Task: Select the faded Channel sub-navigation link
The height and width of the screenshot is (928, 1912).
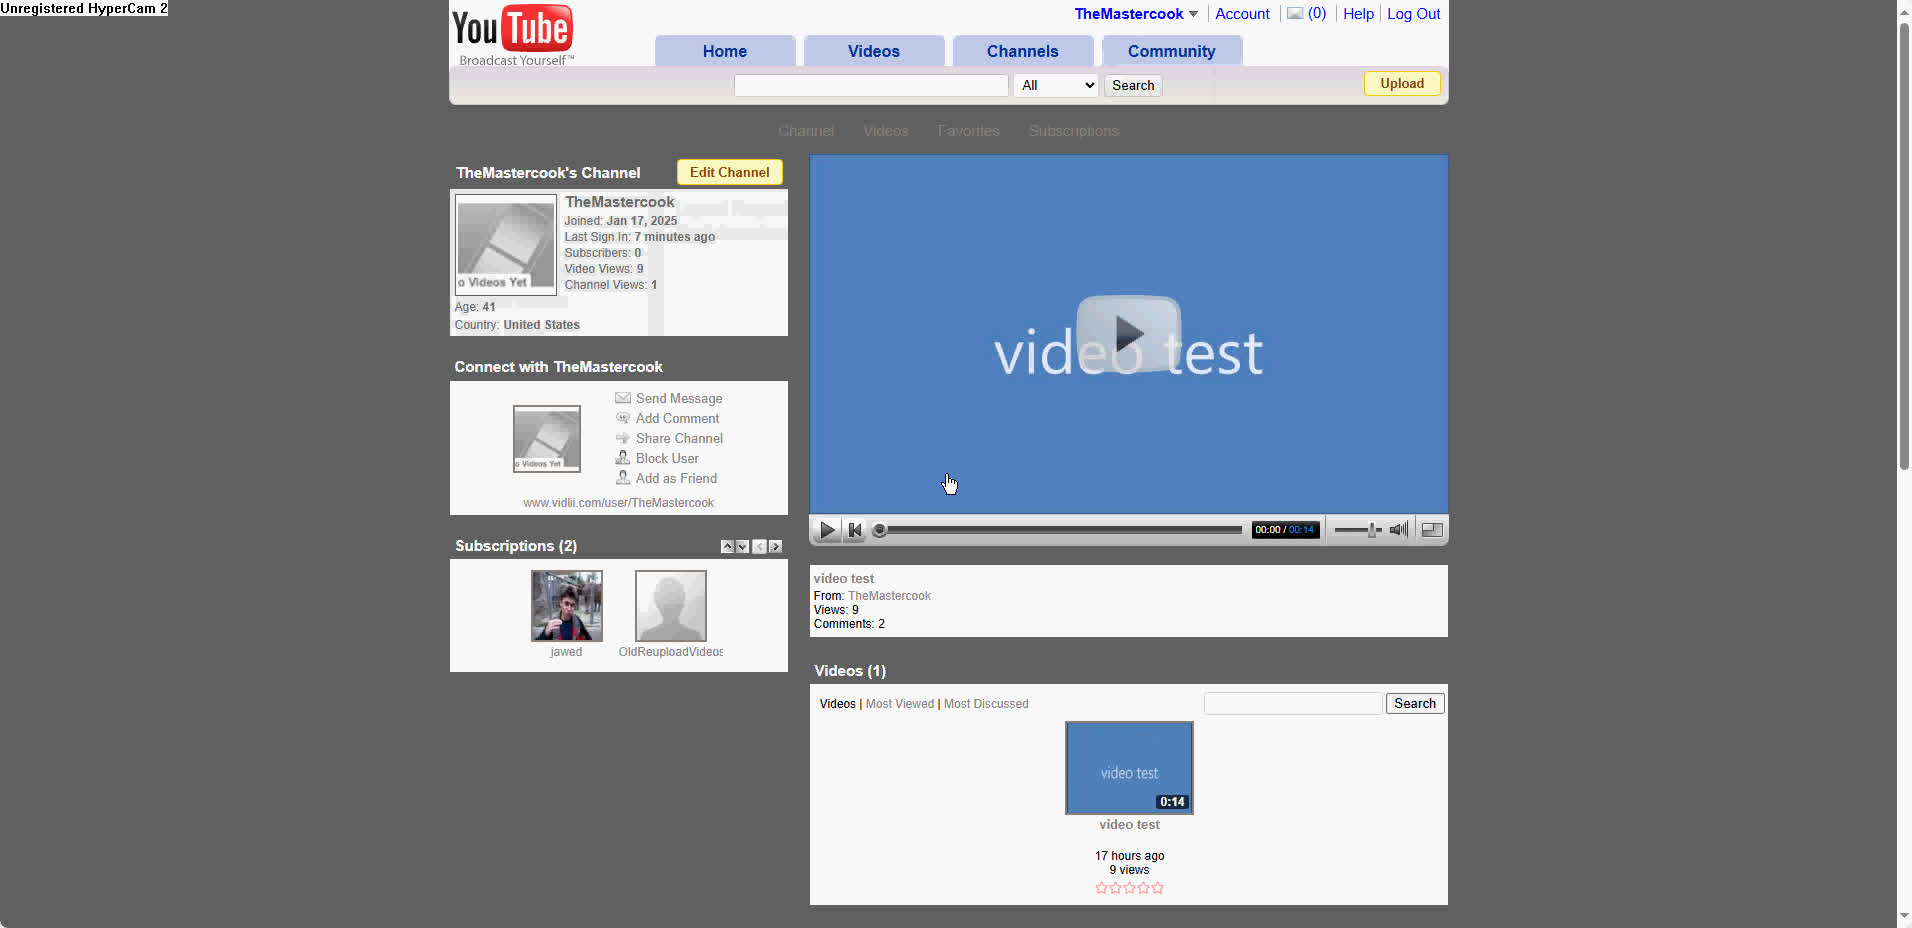Action: coord(806,131)
